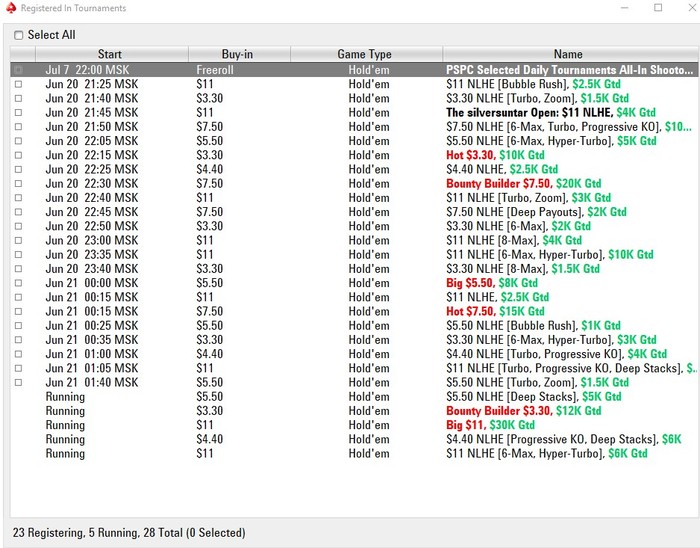The width and height of the screenshot is (700, 548).
Task: Click the status bar tournament count text
Action: click(129, 533)
